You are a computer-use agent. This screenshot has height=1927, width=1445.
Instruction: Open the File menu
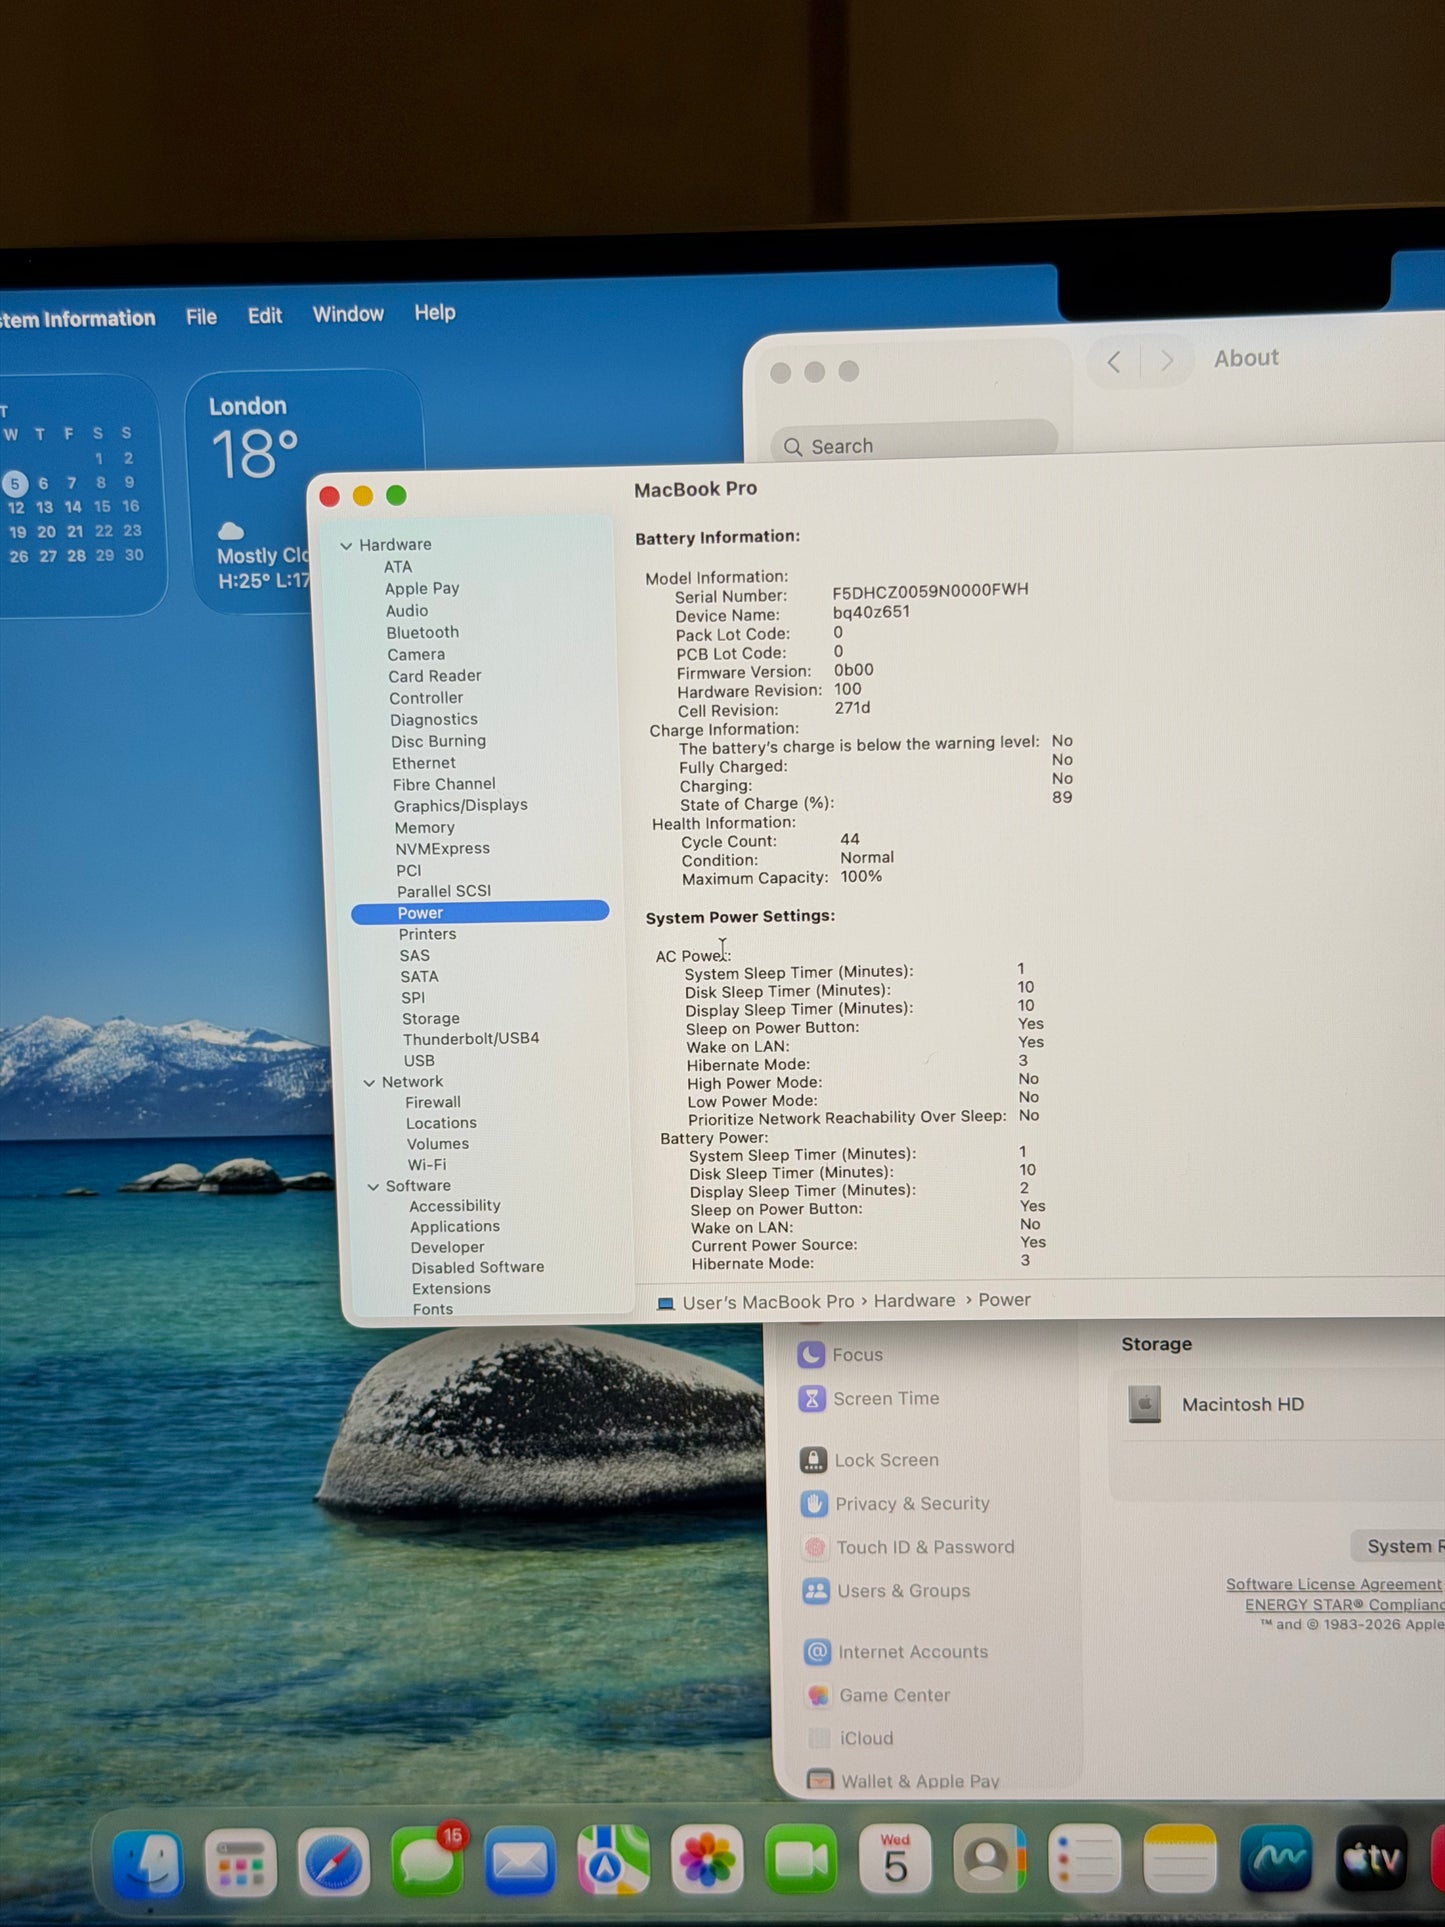point(201,317)
